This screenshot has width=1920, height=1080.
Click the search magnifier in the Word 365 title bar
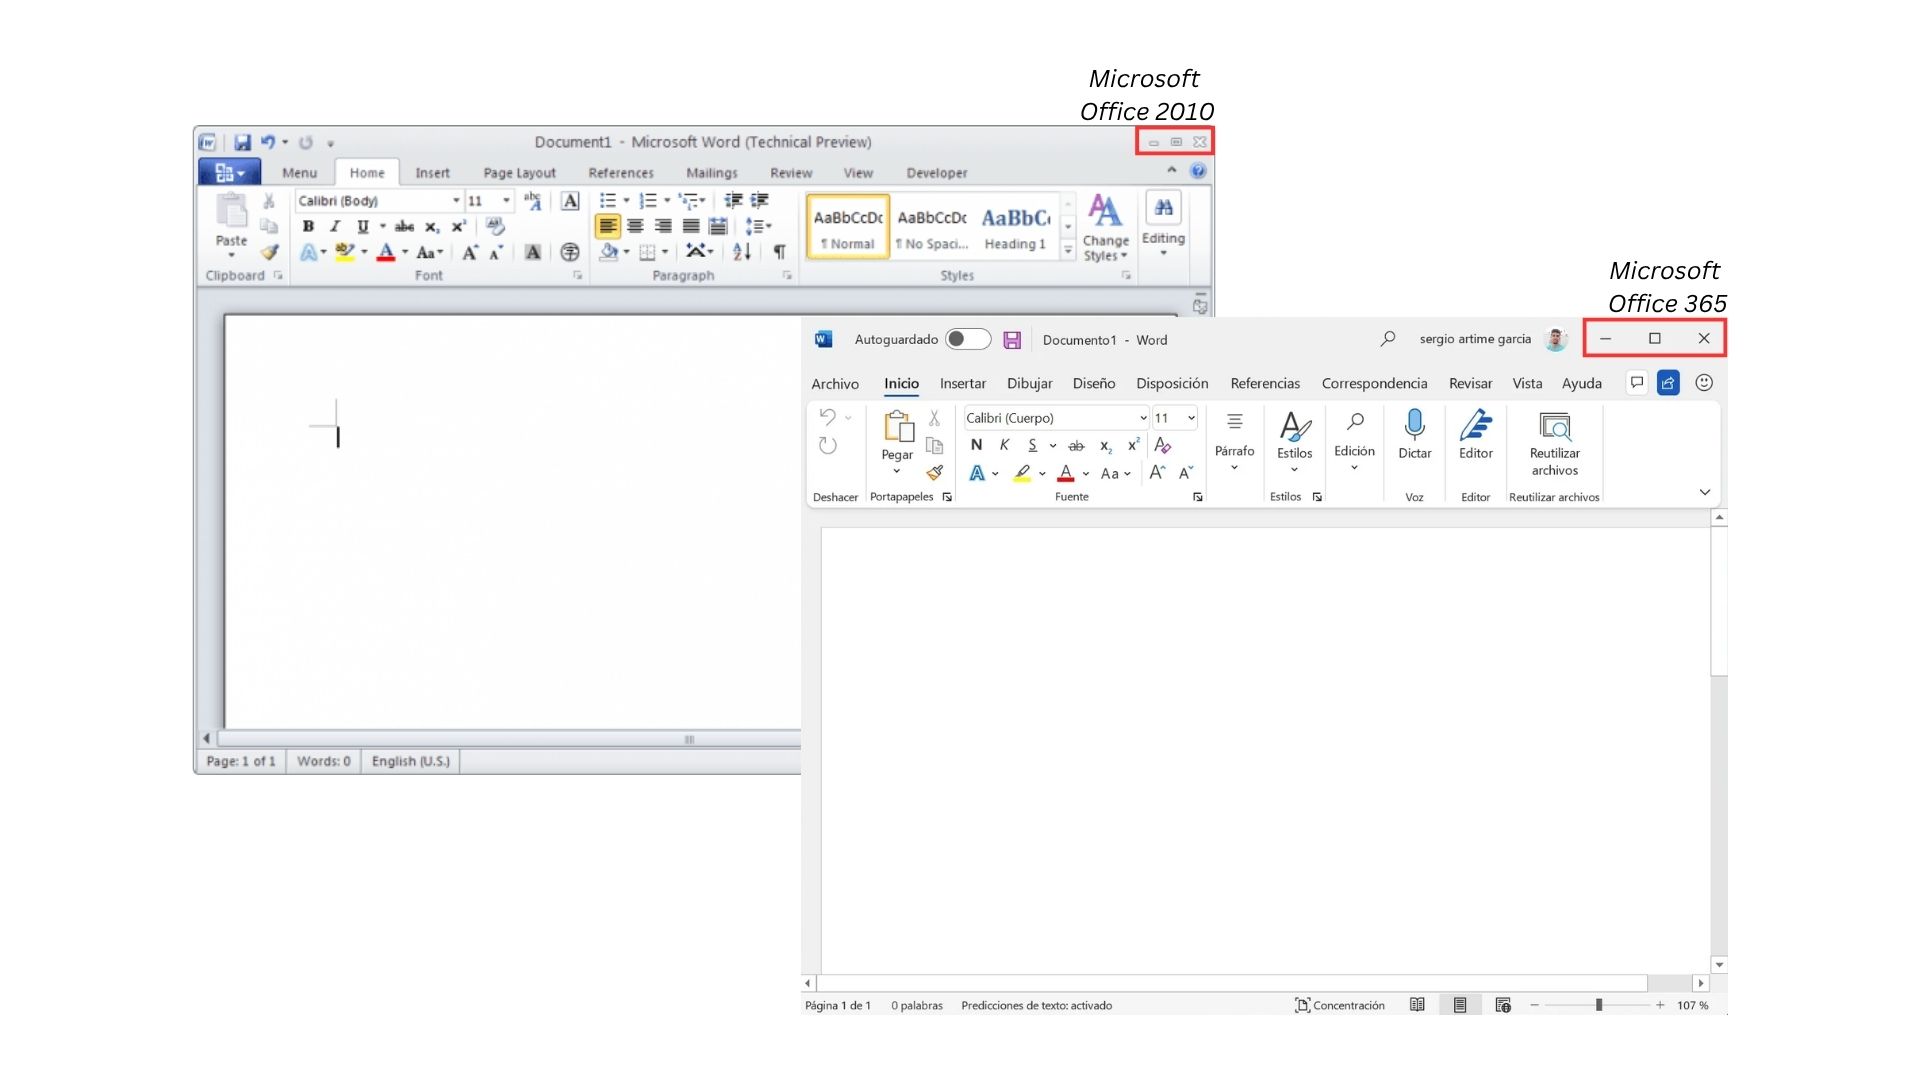coord(1388,339)
